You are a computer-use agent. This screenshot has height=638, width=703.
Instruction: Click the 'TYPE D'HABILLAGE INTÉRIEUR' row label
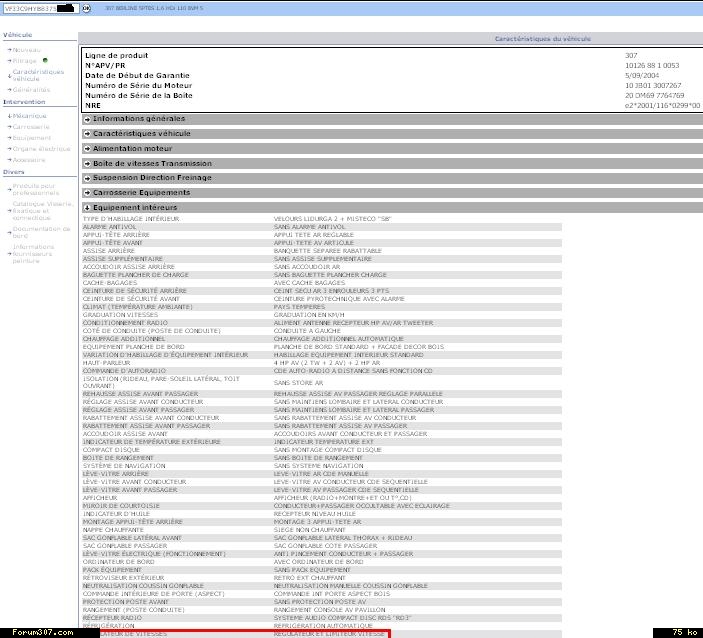click(131, 219)
